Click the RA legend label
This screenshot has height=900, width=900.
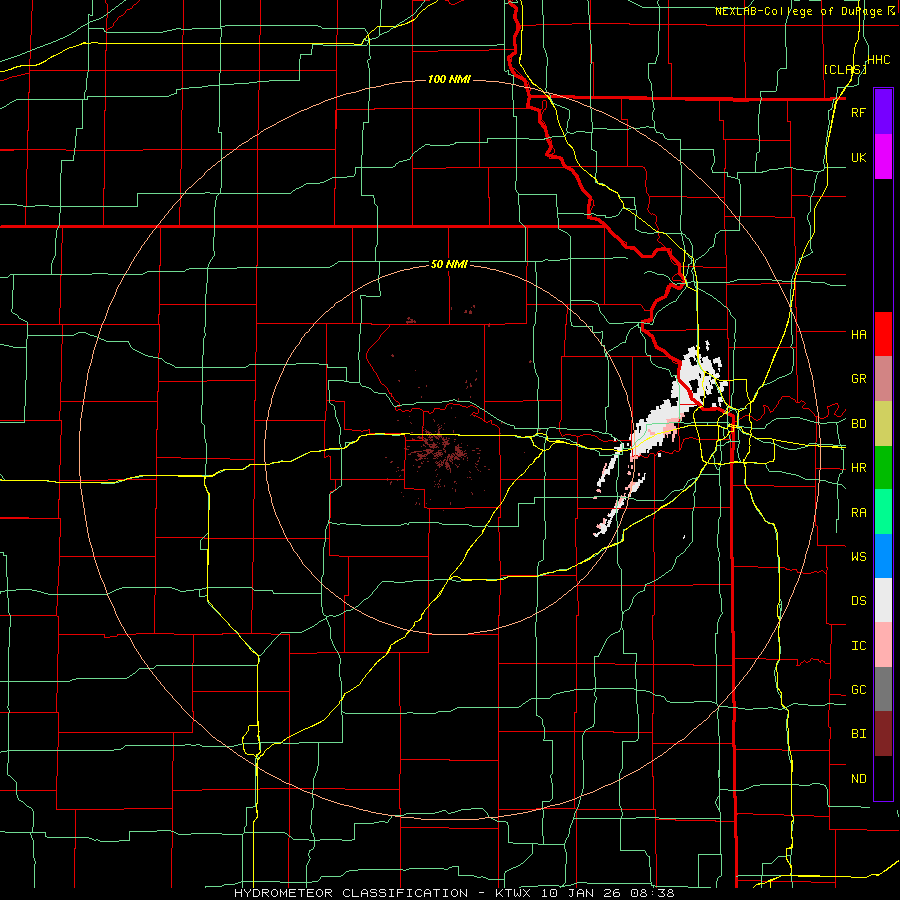pos(858,513)
